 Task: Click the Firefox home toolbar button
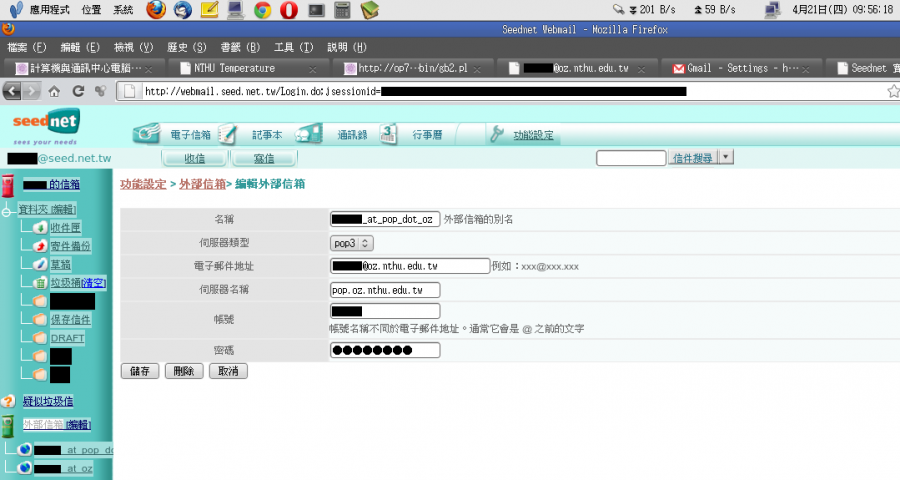pos(54,90)
